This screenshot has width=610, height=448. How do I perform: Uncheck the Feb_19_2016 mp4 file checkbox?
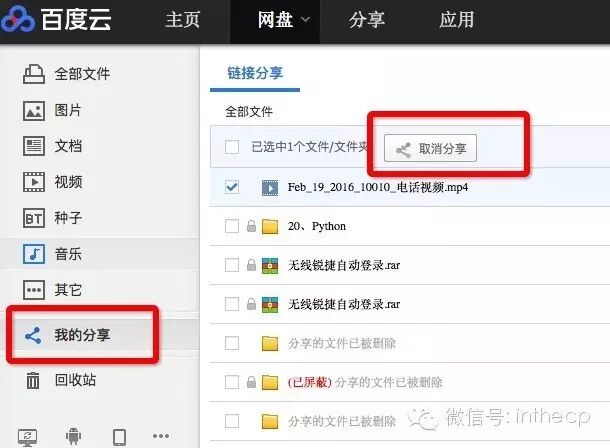click(232, 187)
